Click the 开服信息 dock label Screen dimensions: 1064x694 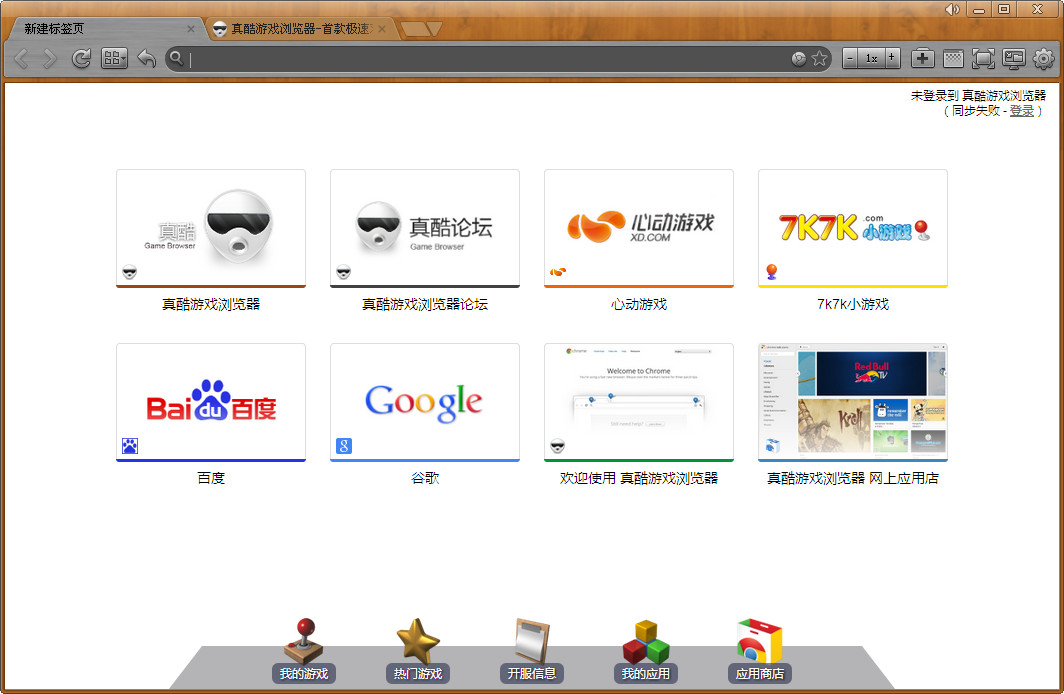[x=532, y=674]
